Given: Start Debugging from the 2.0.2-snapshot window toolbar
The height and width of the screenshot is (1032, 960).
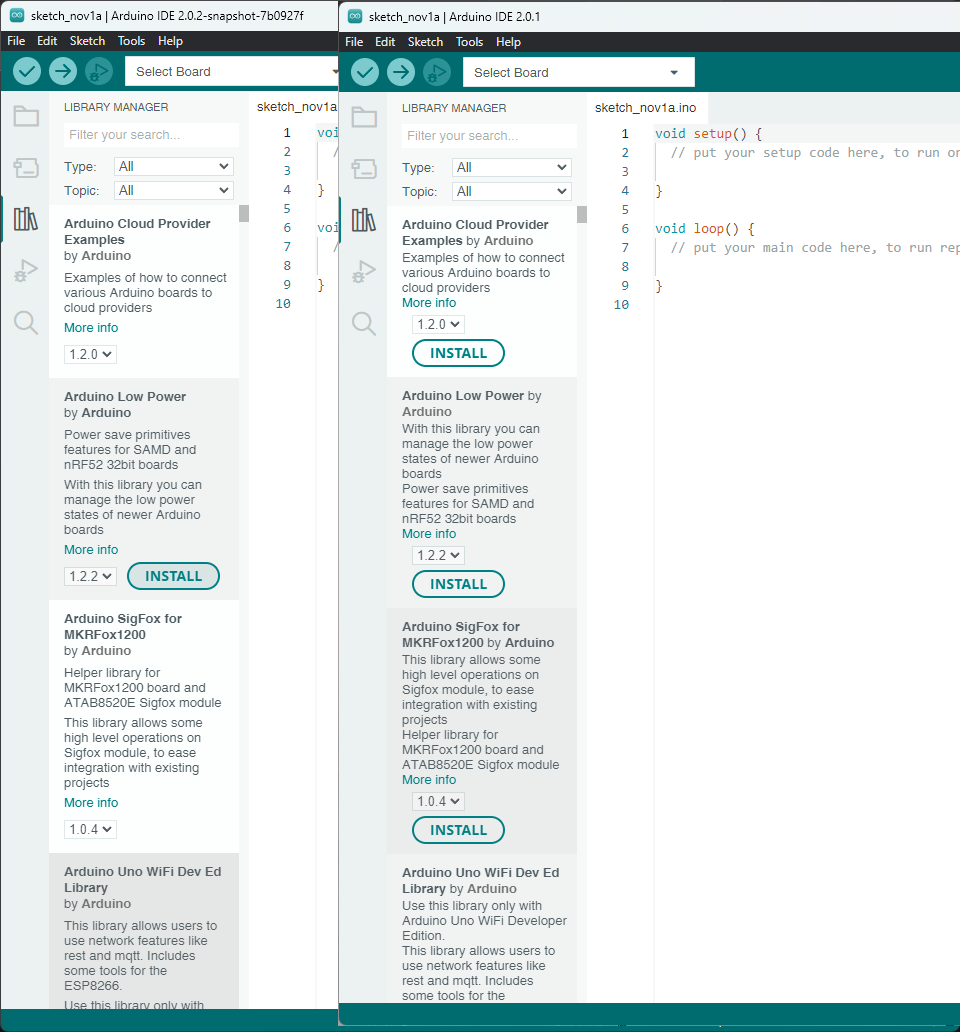Looking at the screenshot, I should point(99,71).
